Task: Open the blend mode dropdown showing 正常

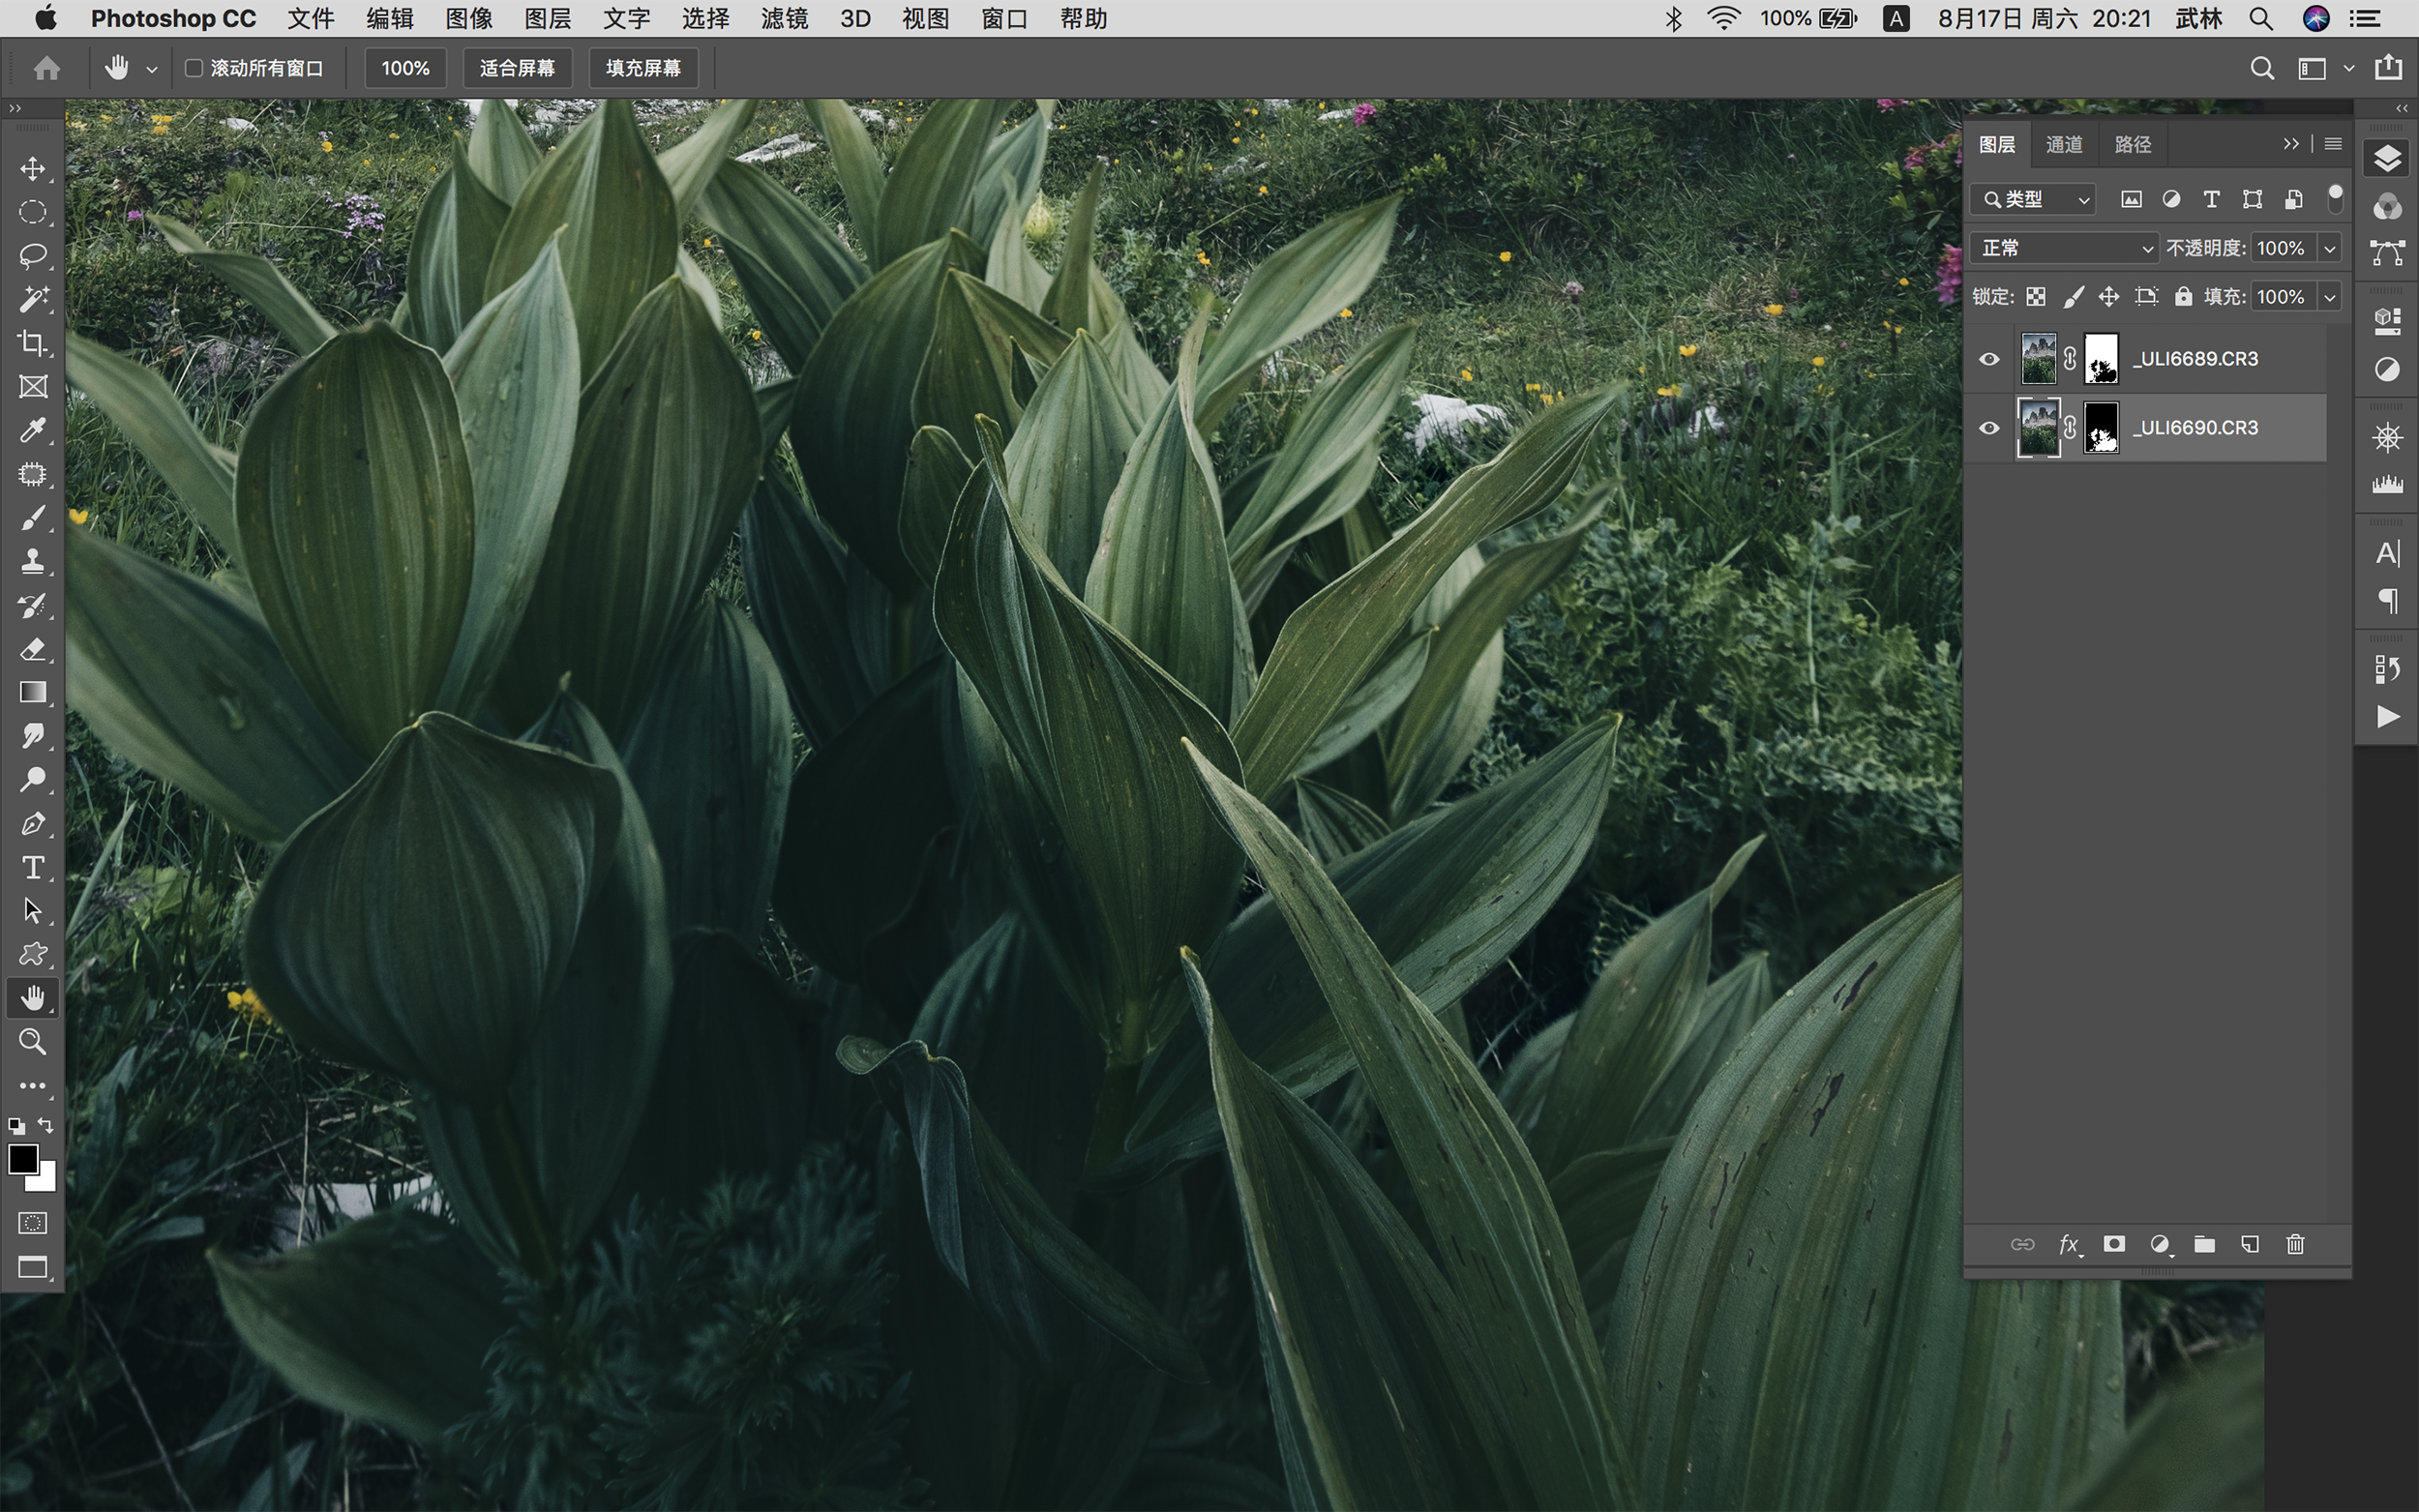Action: (x=2064, y=248)
